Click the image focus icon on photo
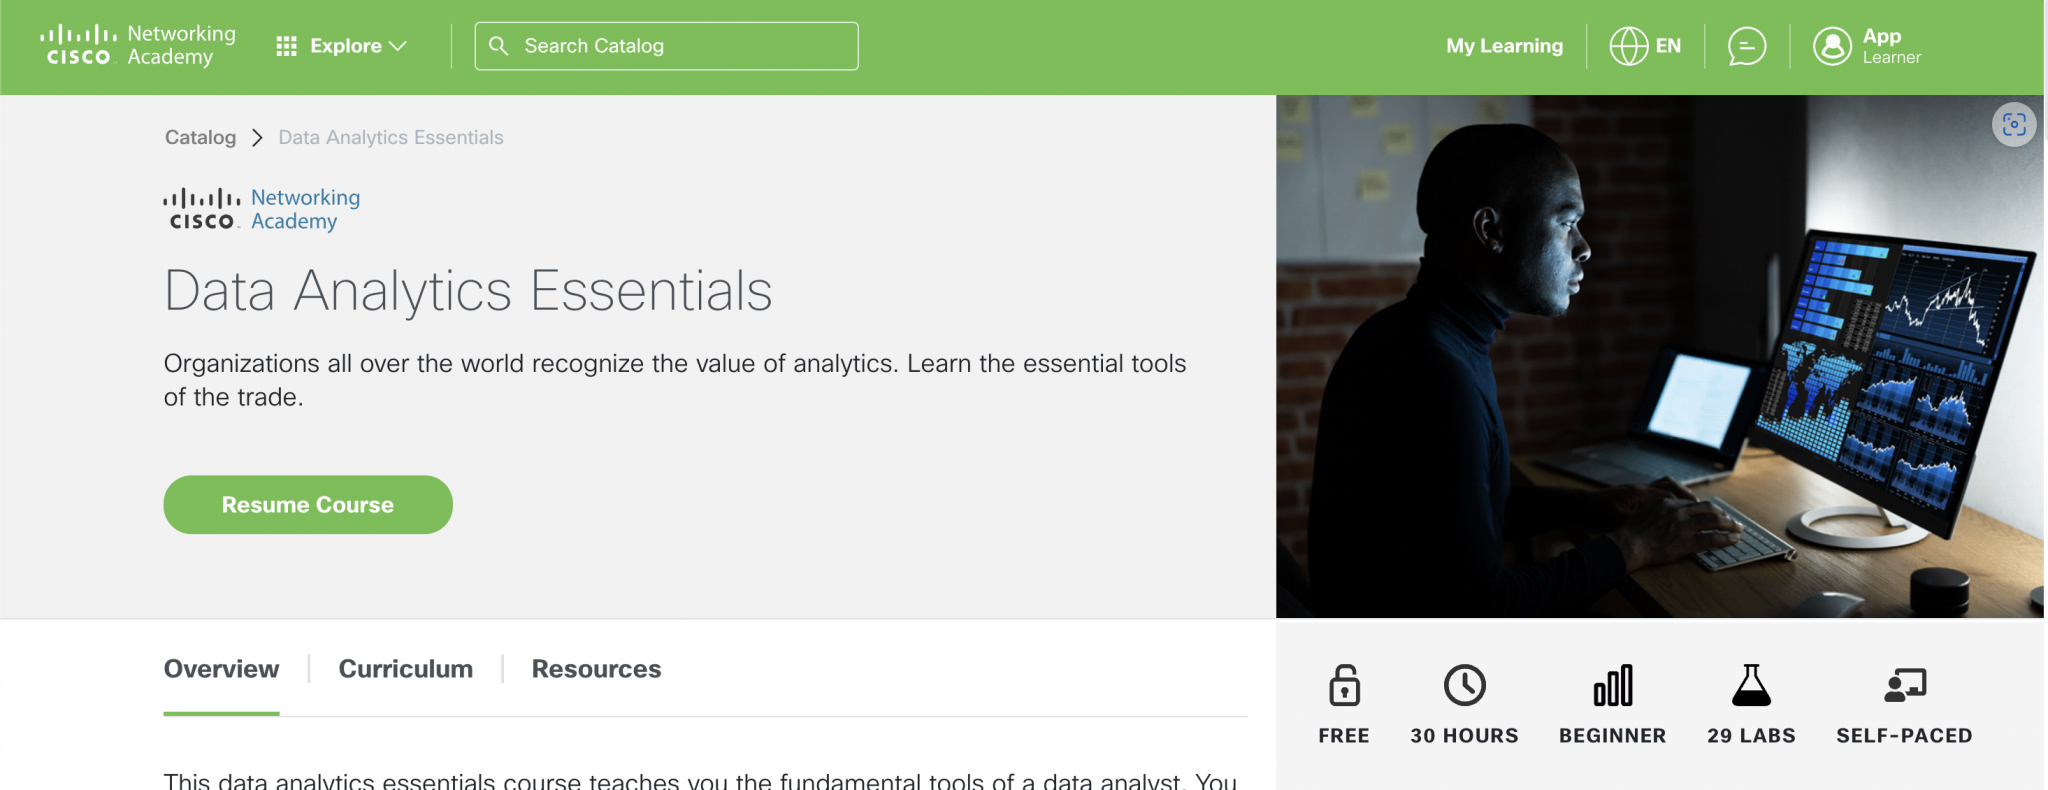Viewport: 2048px width, 790px height. click(x=2014, y=125)
